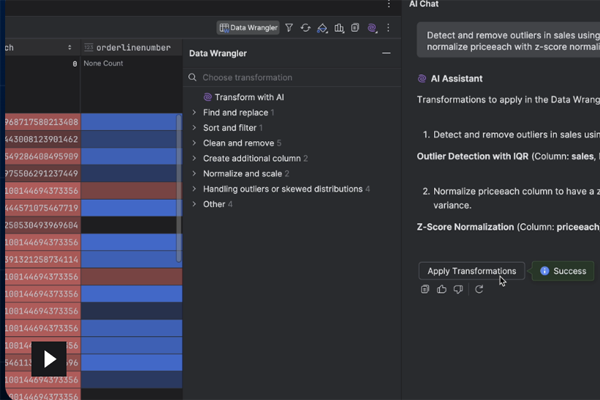Toggle the Data Wrangler toolbar button
600x400 pixels.
click(248, 28)
